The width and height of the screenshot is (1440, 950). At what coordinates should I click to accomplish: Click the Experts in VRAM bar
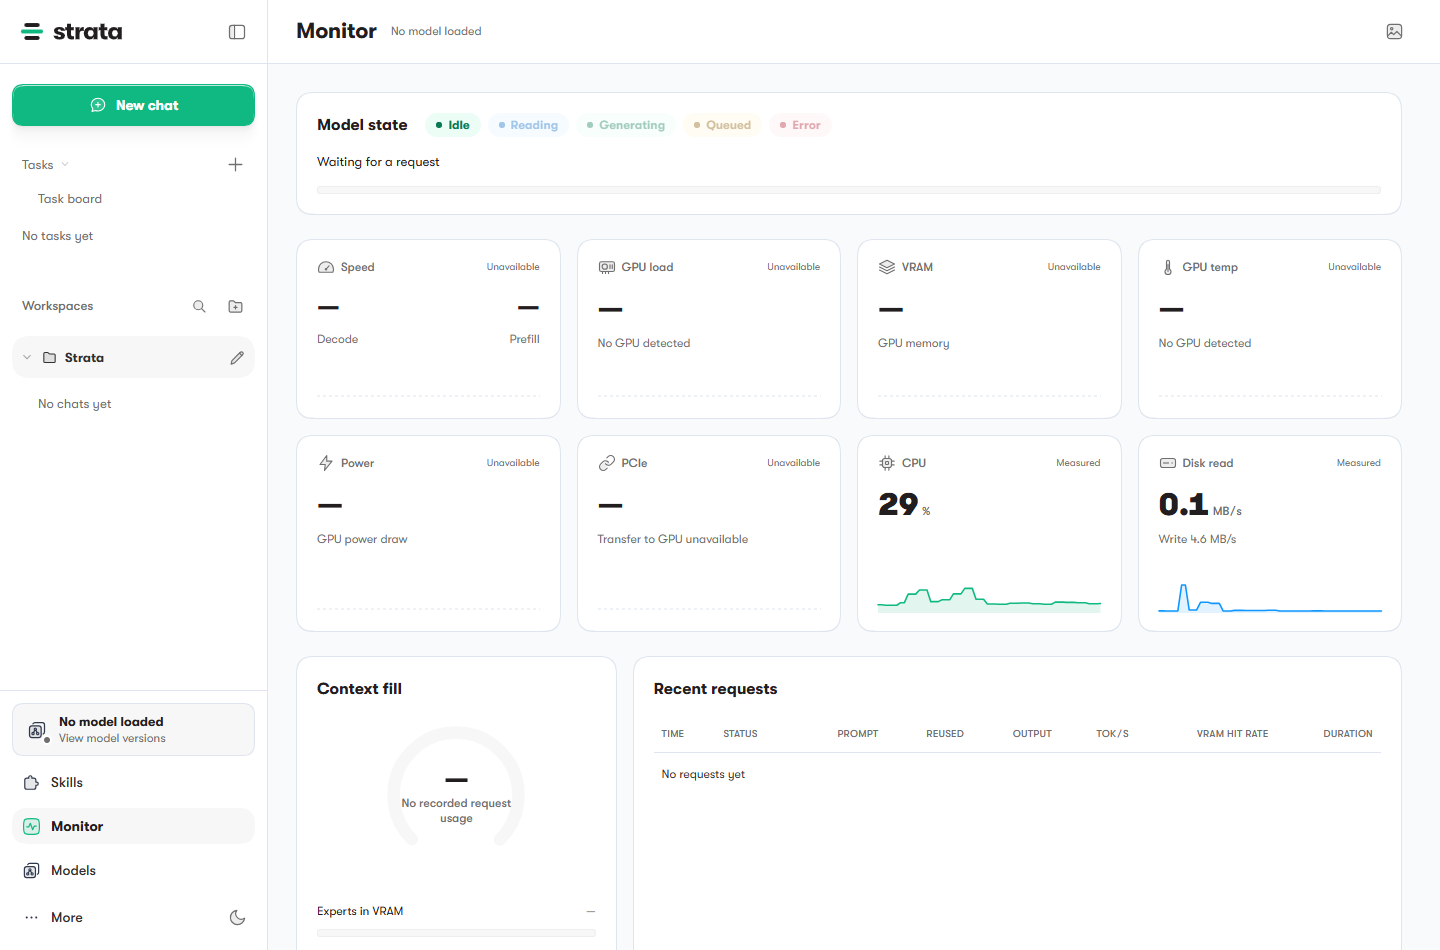point(456,933)
